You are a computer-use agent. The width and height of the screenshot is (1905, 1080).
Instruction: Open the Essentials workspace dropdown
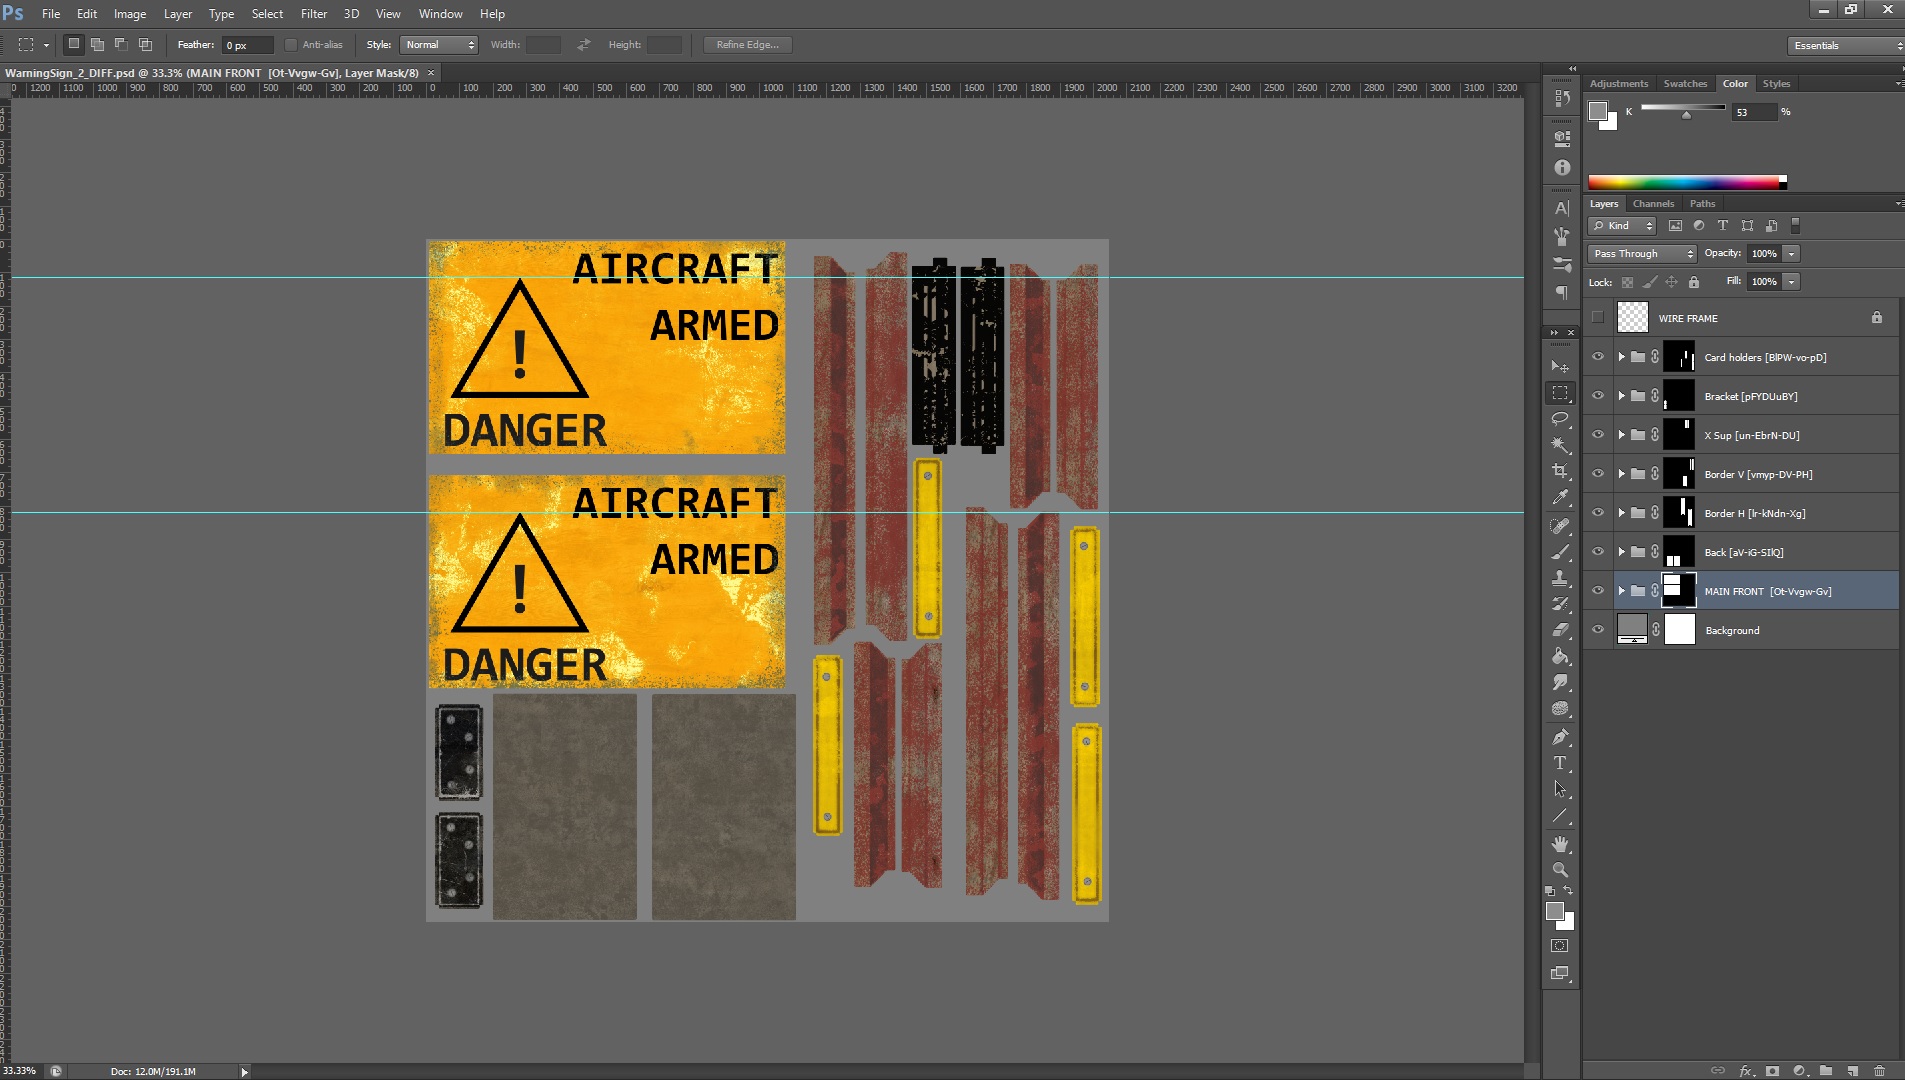click(1845, 45)
